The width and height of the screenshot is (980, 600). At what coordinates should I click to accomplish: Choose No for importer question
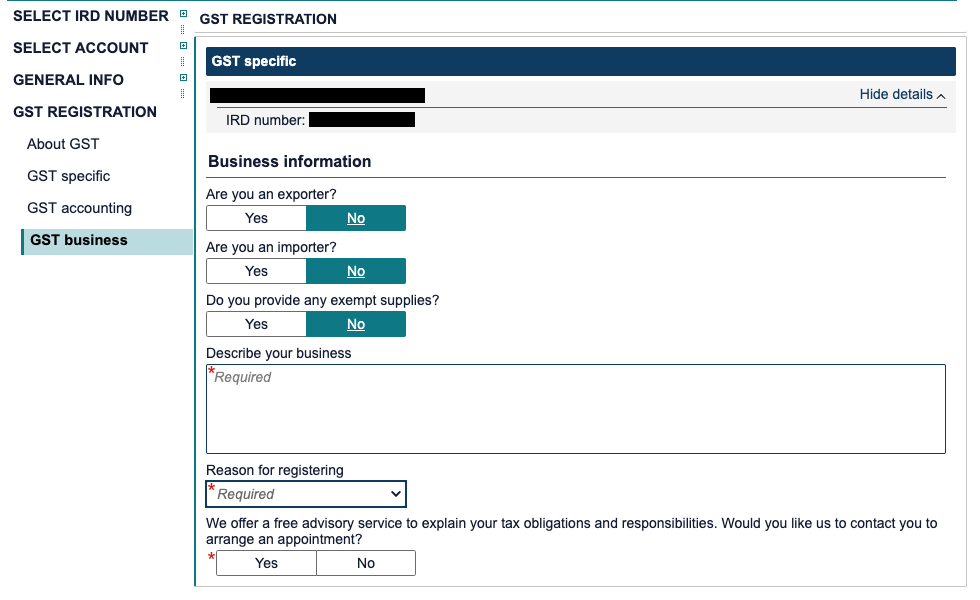coord(356,271)
